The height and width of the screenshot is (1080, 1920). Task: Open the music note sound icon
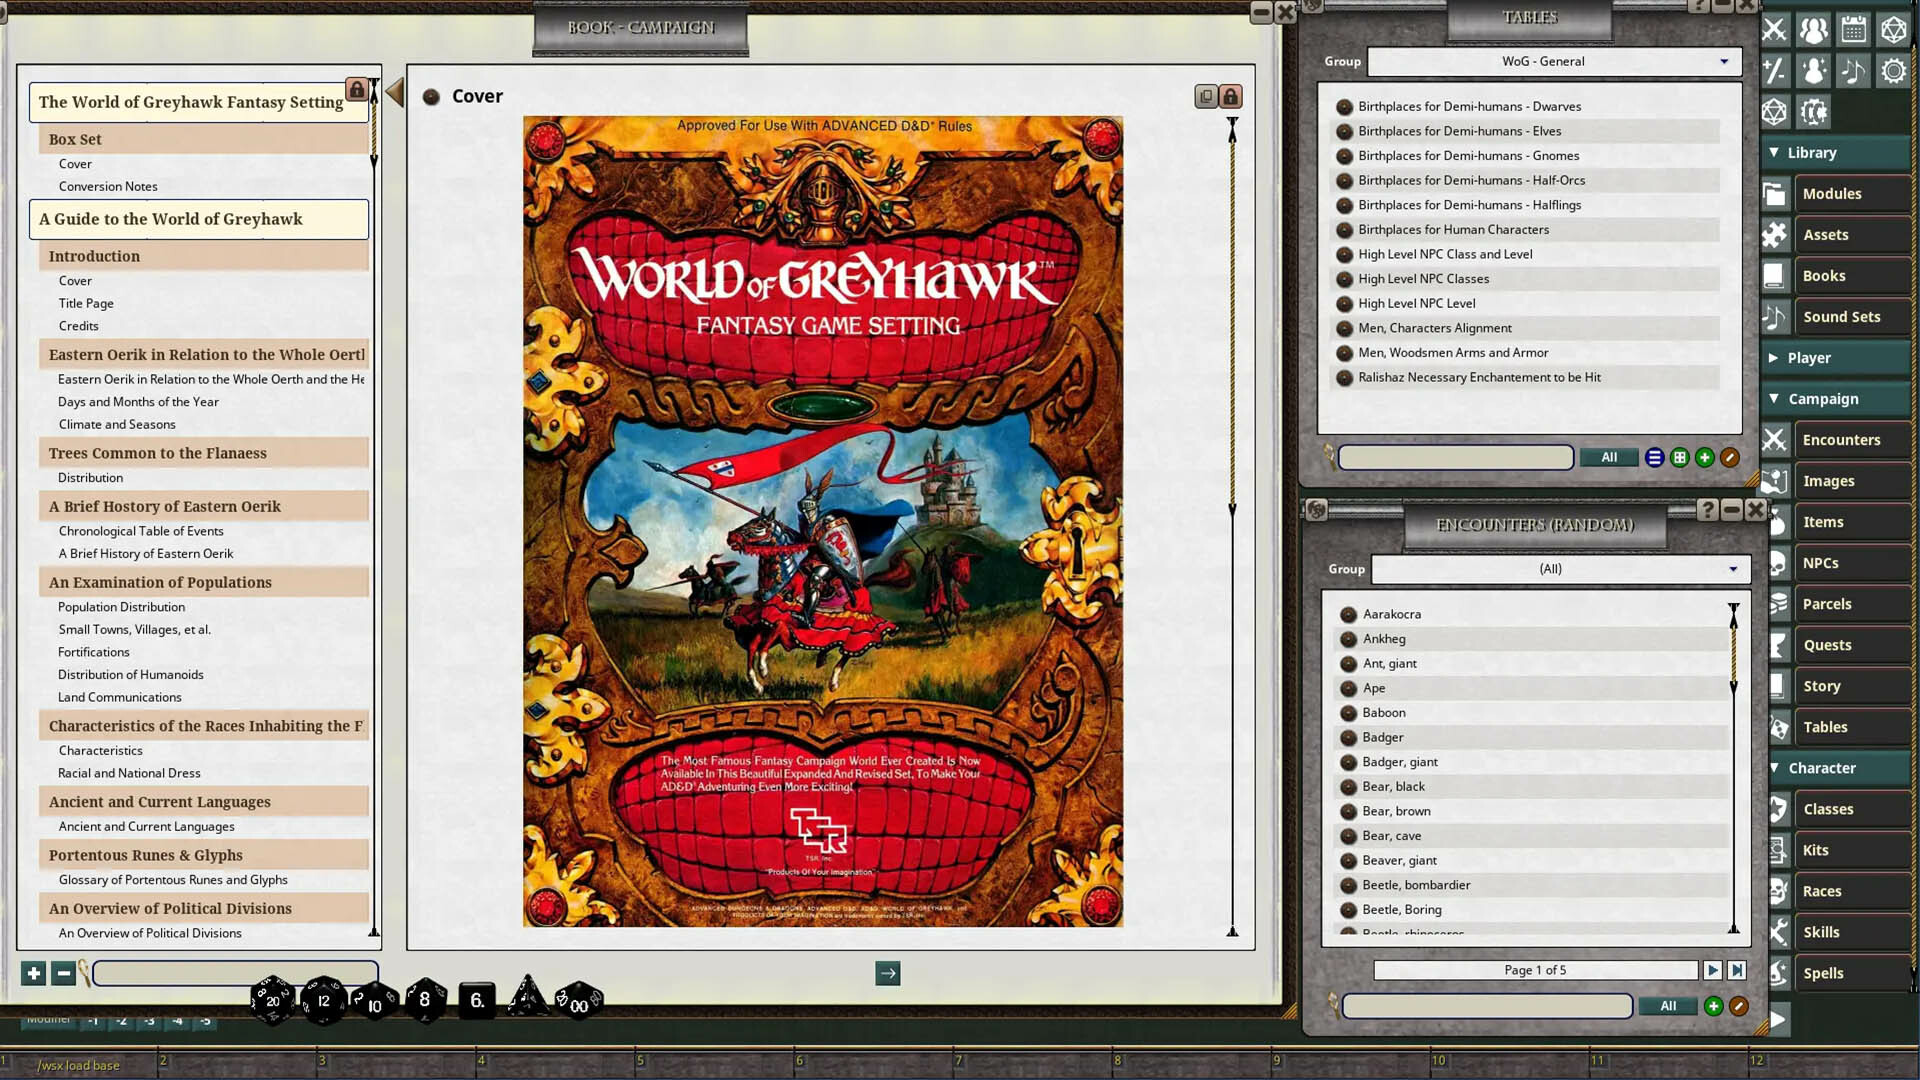(1853, 70)
